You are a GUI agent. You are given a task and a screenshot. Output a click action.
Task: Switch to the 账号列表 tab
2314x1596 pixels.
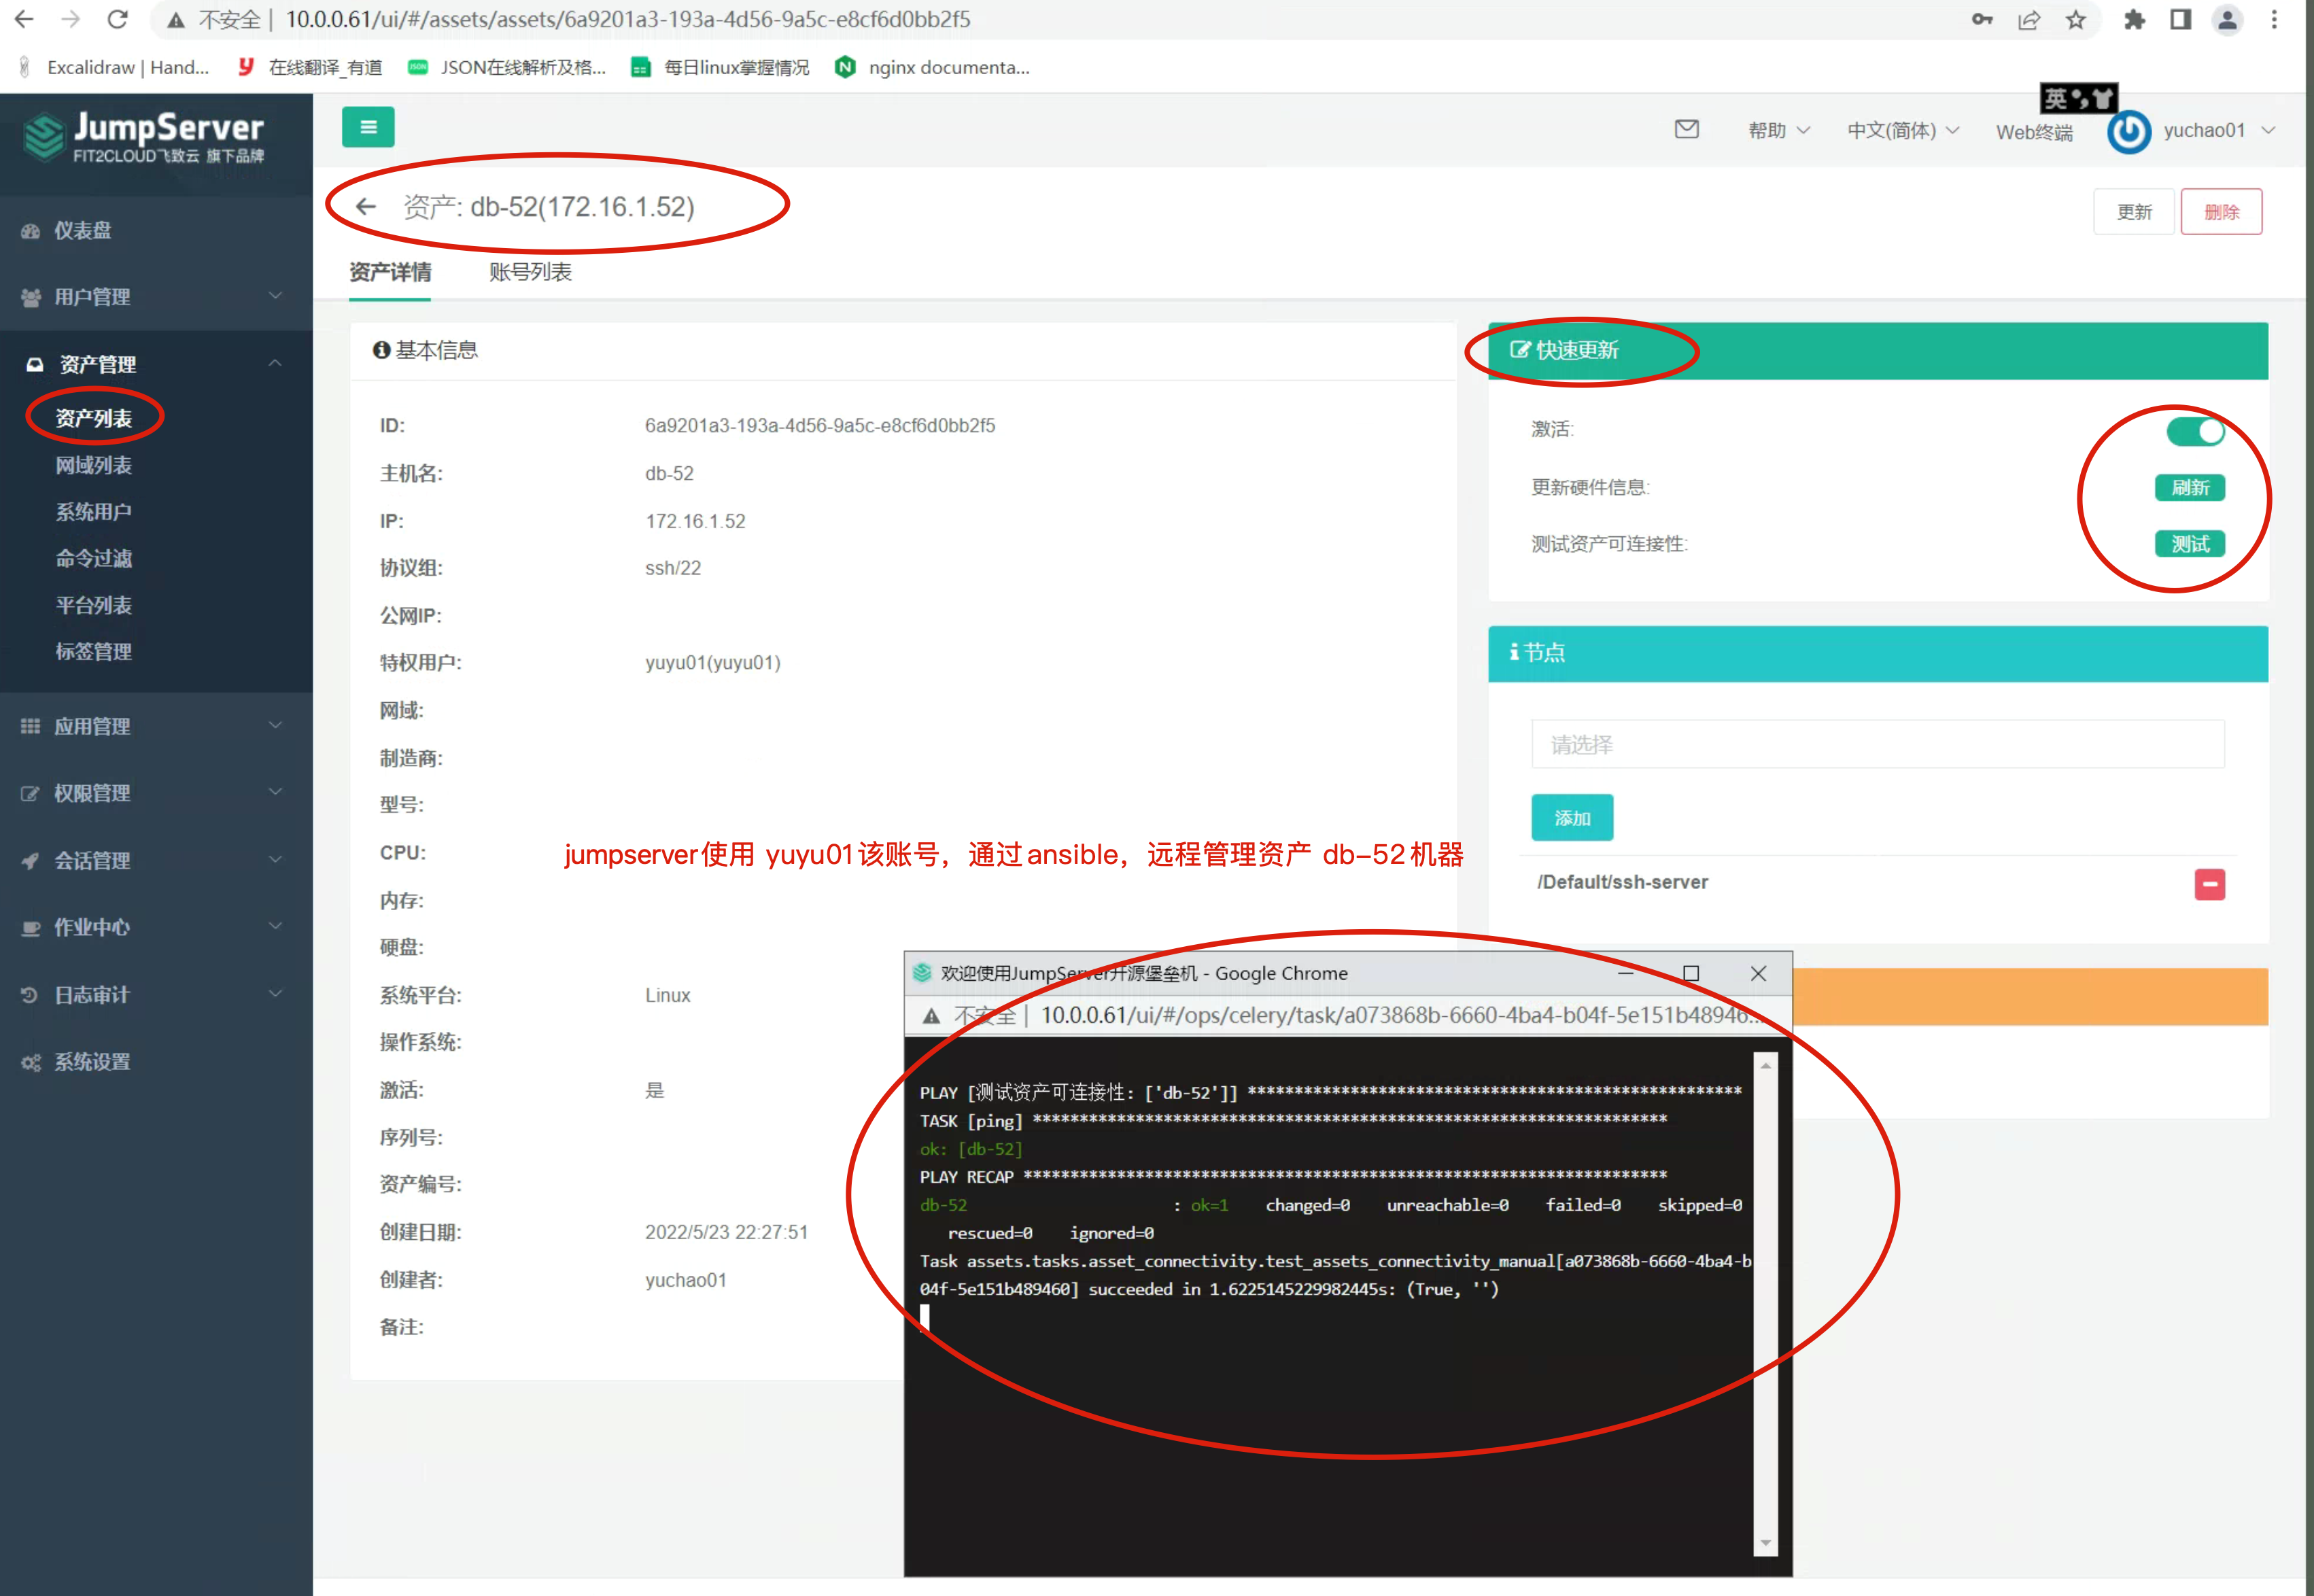(x=530, y=272)
